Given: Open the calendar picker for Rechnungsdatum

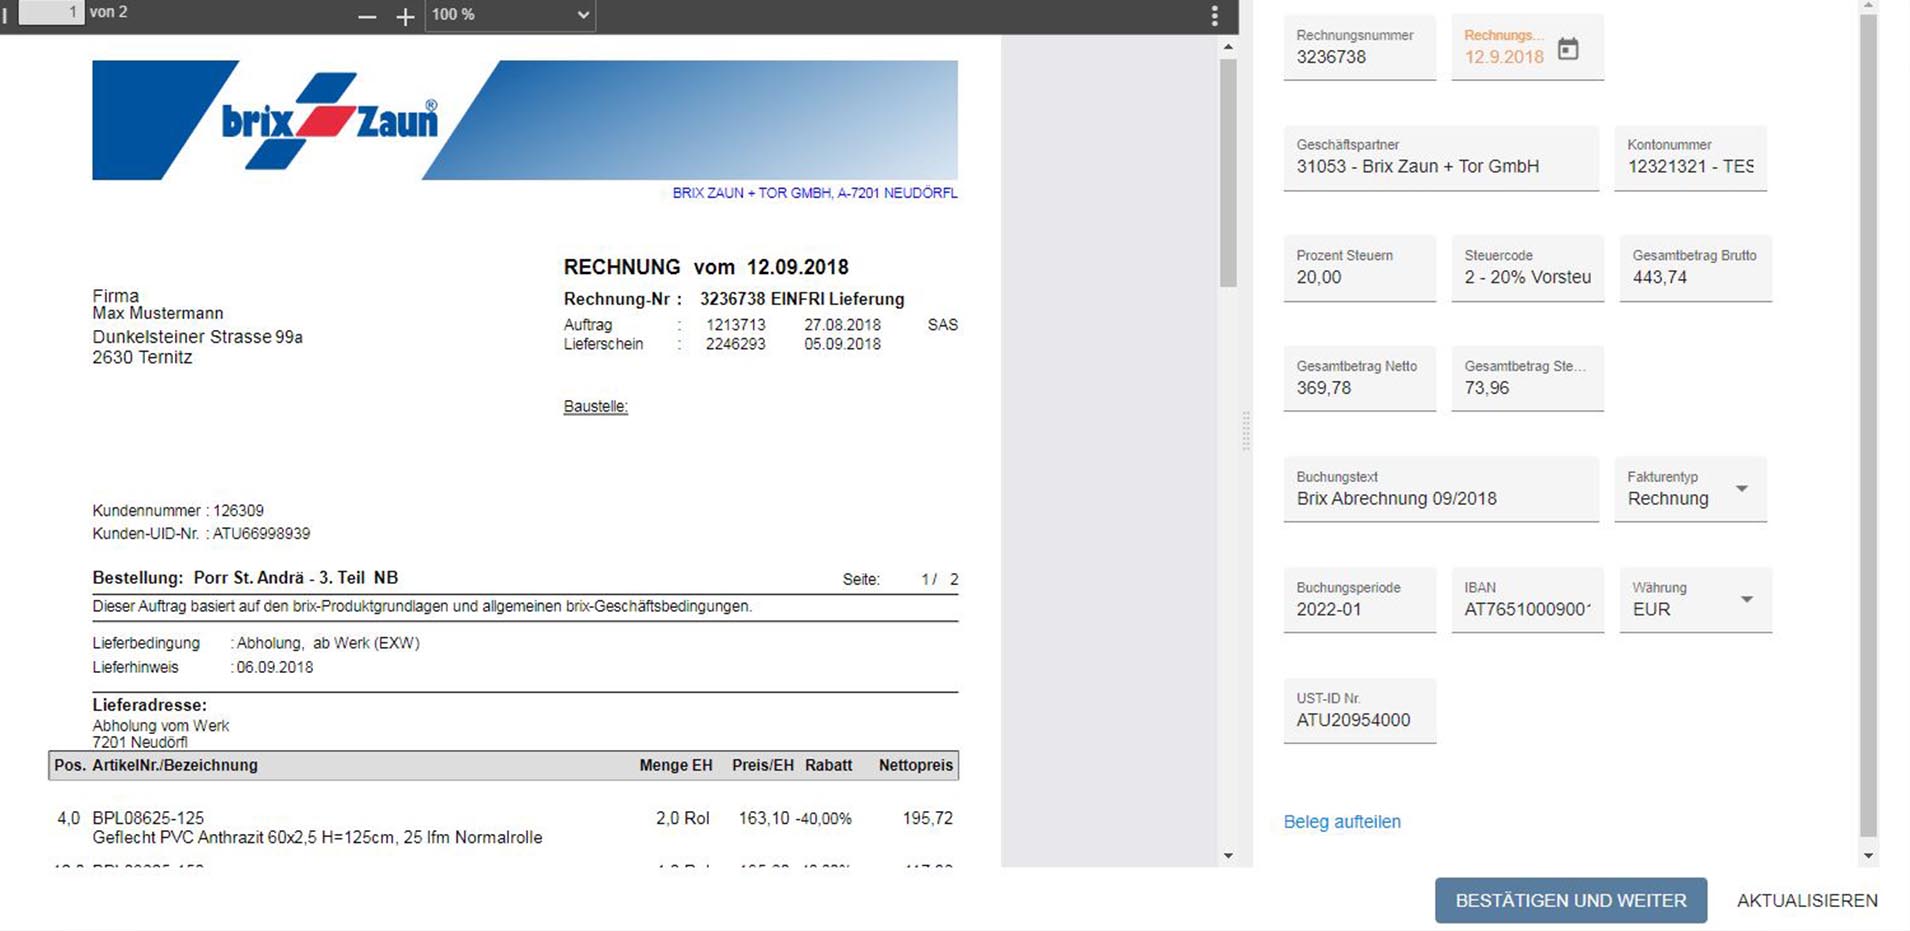Looking at the screenshot, I should tap(1568, 48).
